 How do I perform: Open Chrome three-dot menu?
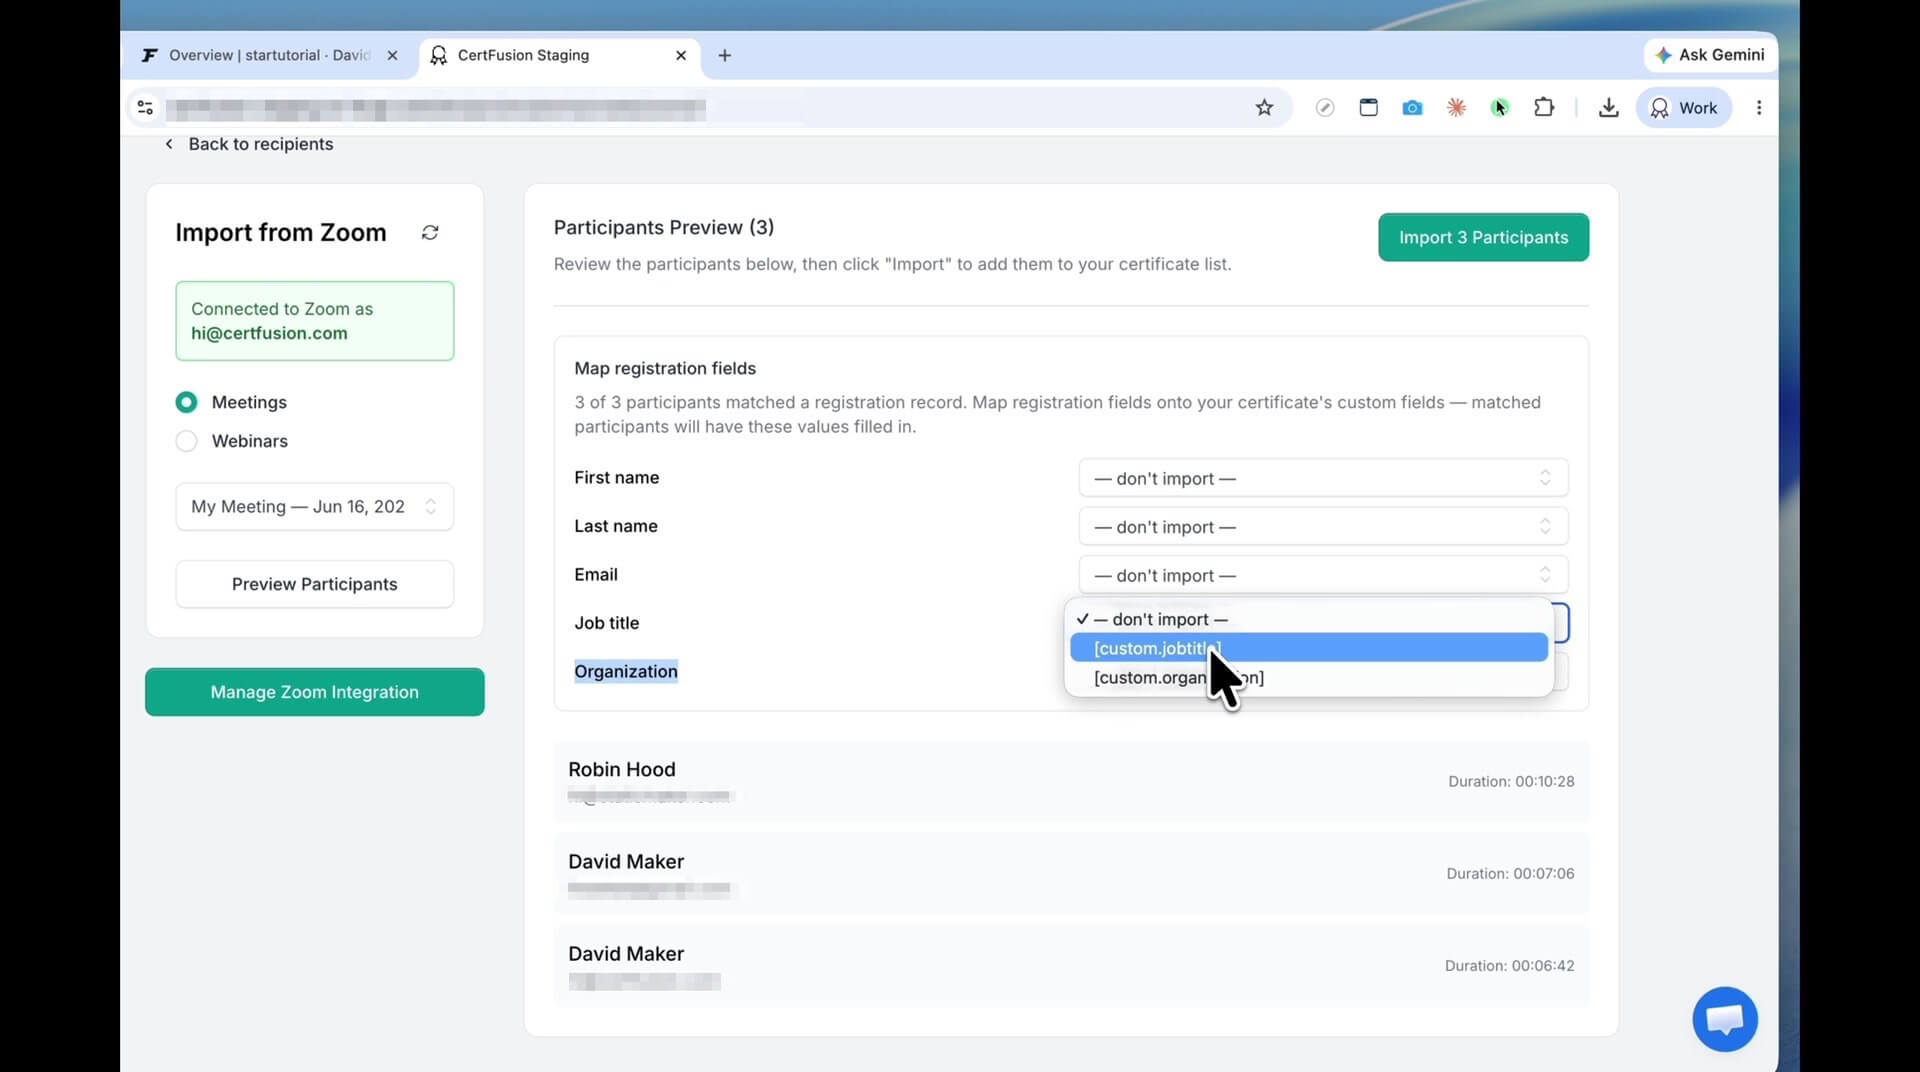[1759, 108]
